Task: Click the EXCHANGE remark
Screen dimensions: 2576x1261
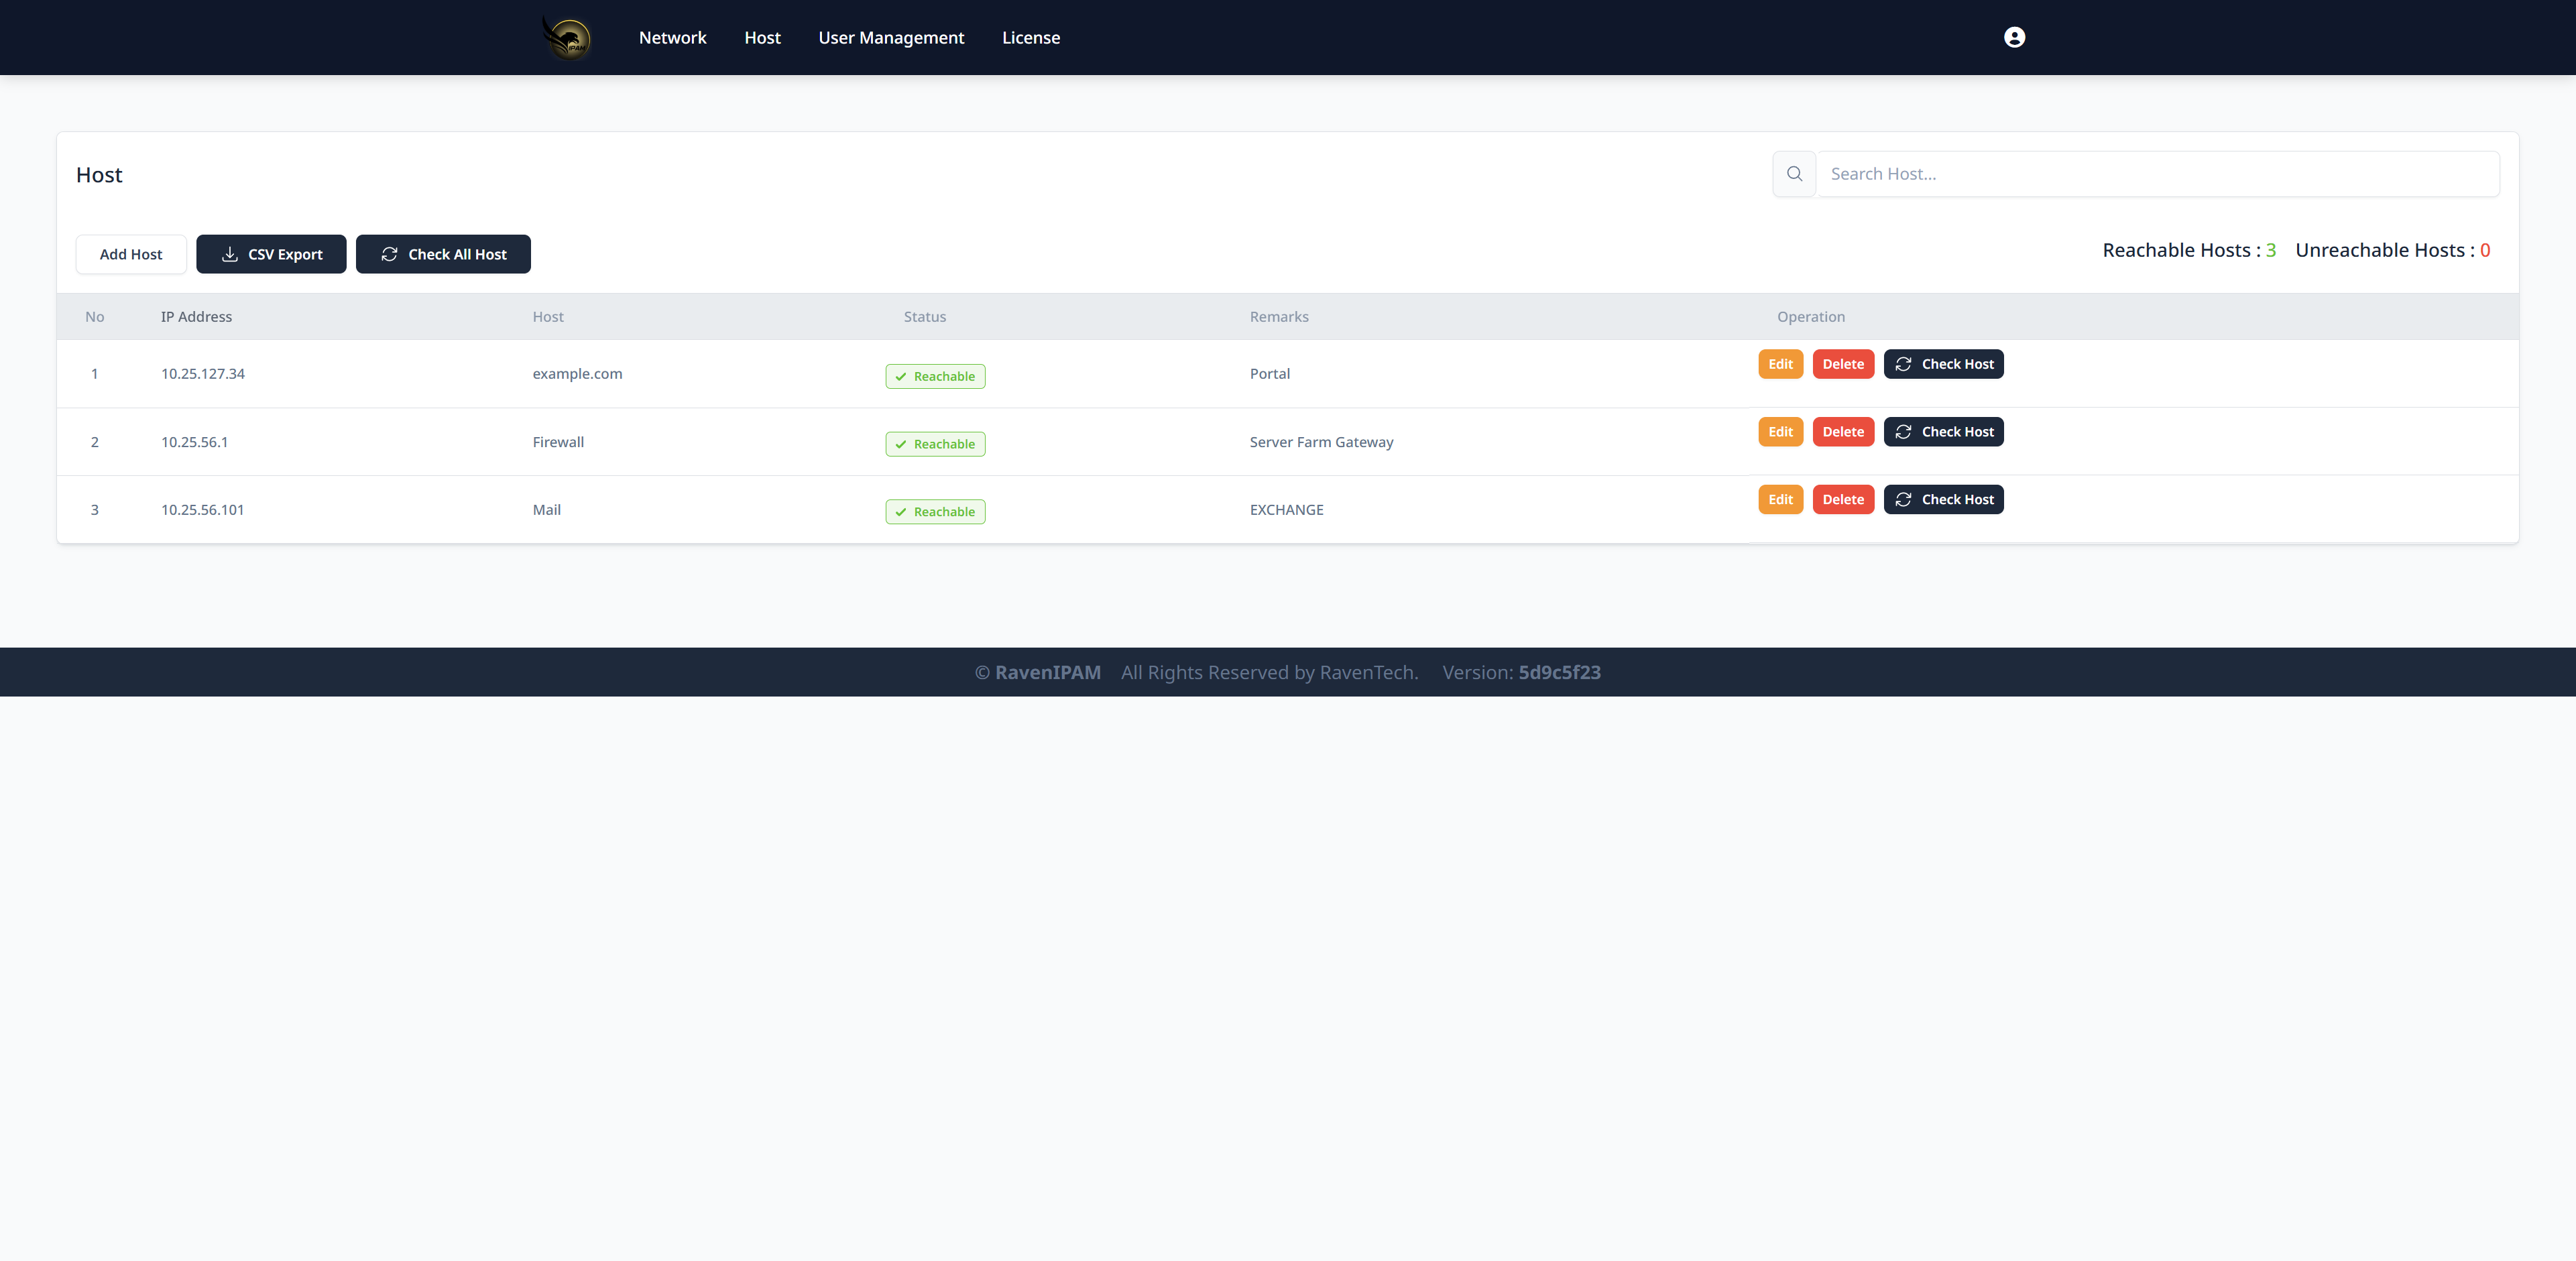Action: (1286, 510)
